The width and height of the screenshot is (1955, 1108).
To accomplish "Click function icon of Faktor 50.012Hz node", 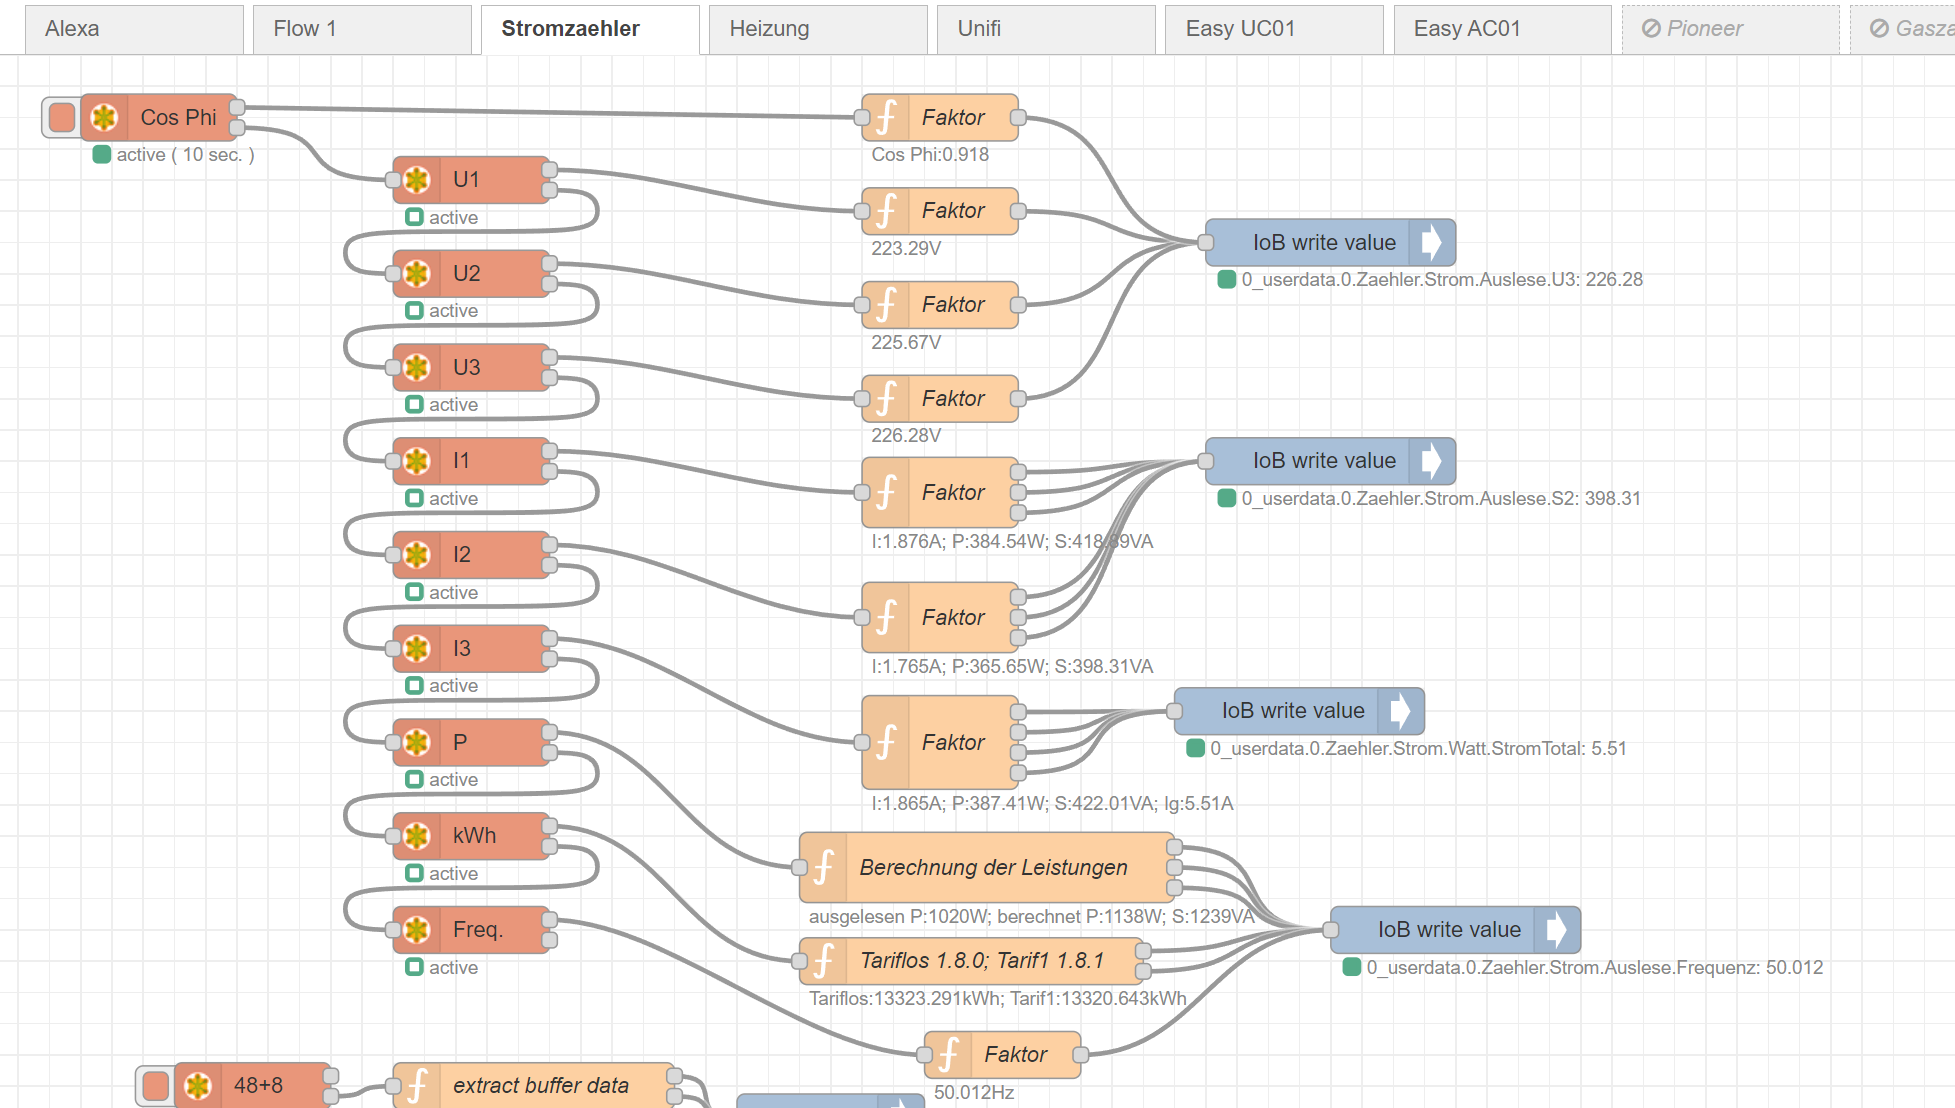I will tap(948, 1055).
